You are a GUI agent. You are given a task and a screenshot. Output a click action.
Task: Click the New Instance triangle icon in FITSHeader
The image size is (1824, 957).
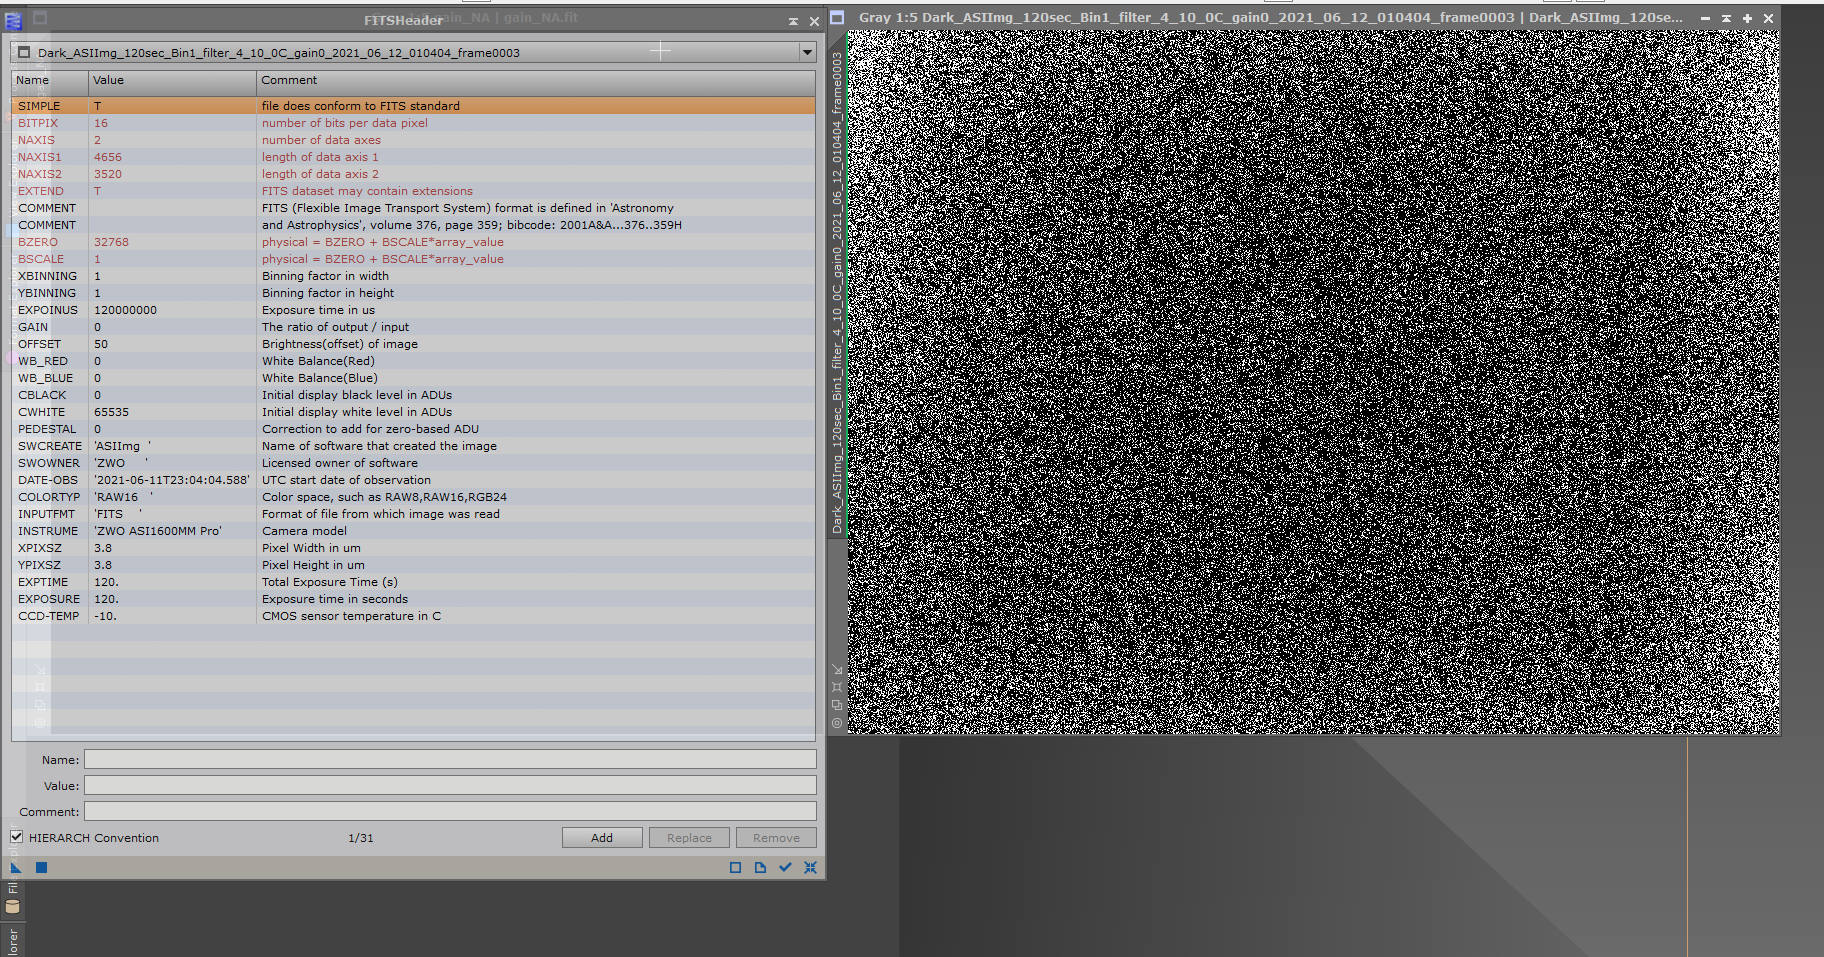pos(16,867)
